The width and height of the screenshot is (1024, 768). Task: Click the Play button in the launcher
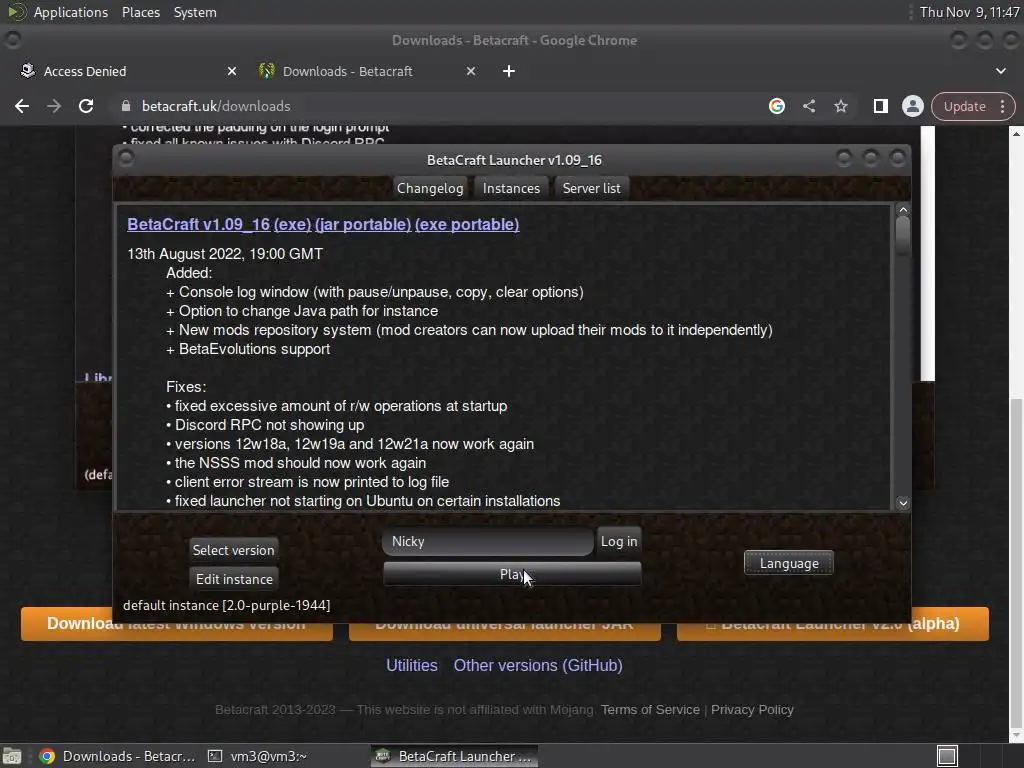(512, 574)
